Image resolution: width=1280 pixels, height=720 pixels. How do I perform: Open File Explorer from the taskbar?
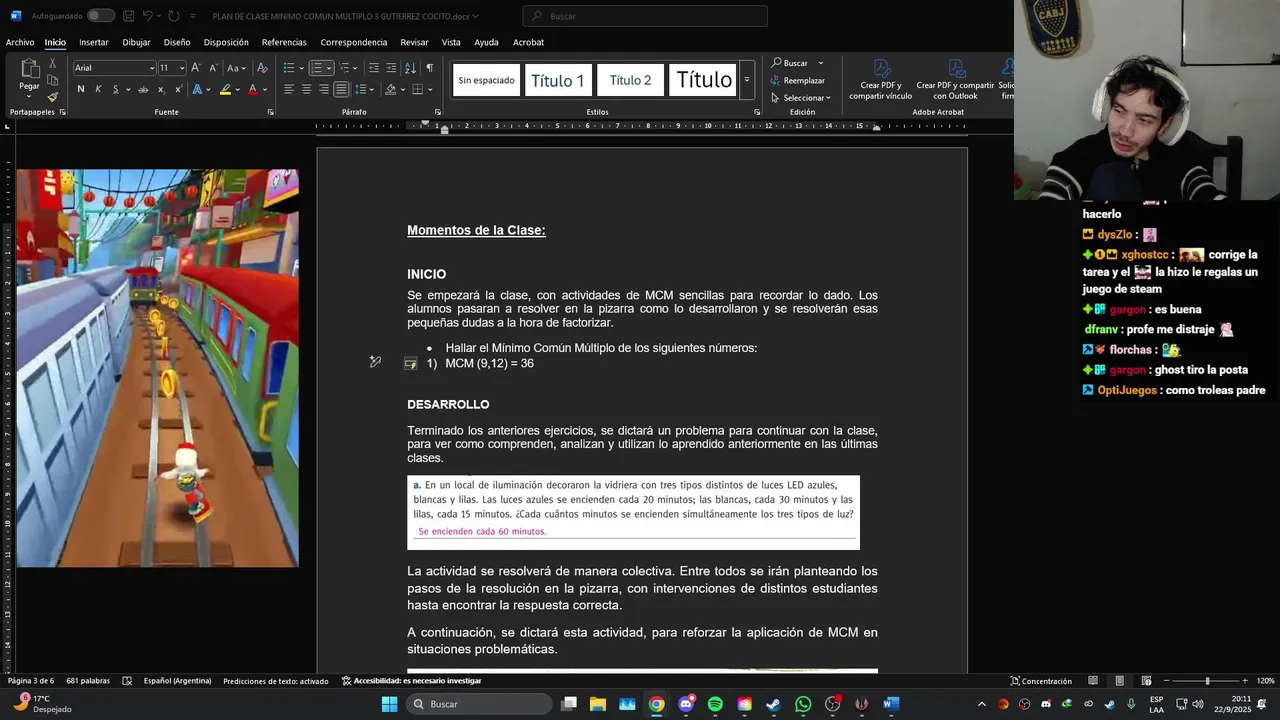click(598, 704)
